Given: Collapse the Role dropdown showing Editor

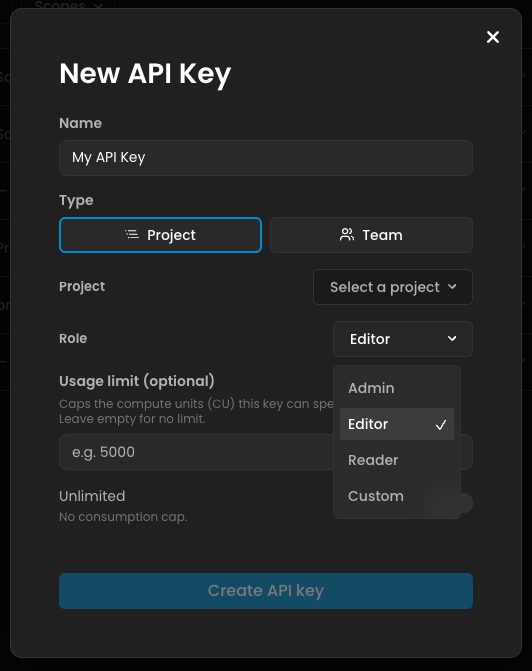Looking at the screenshot, I should click(403, 339).
